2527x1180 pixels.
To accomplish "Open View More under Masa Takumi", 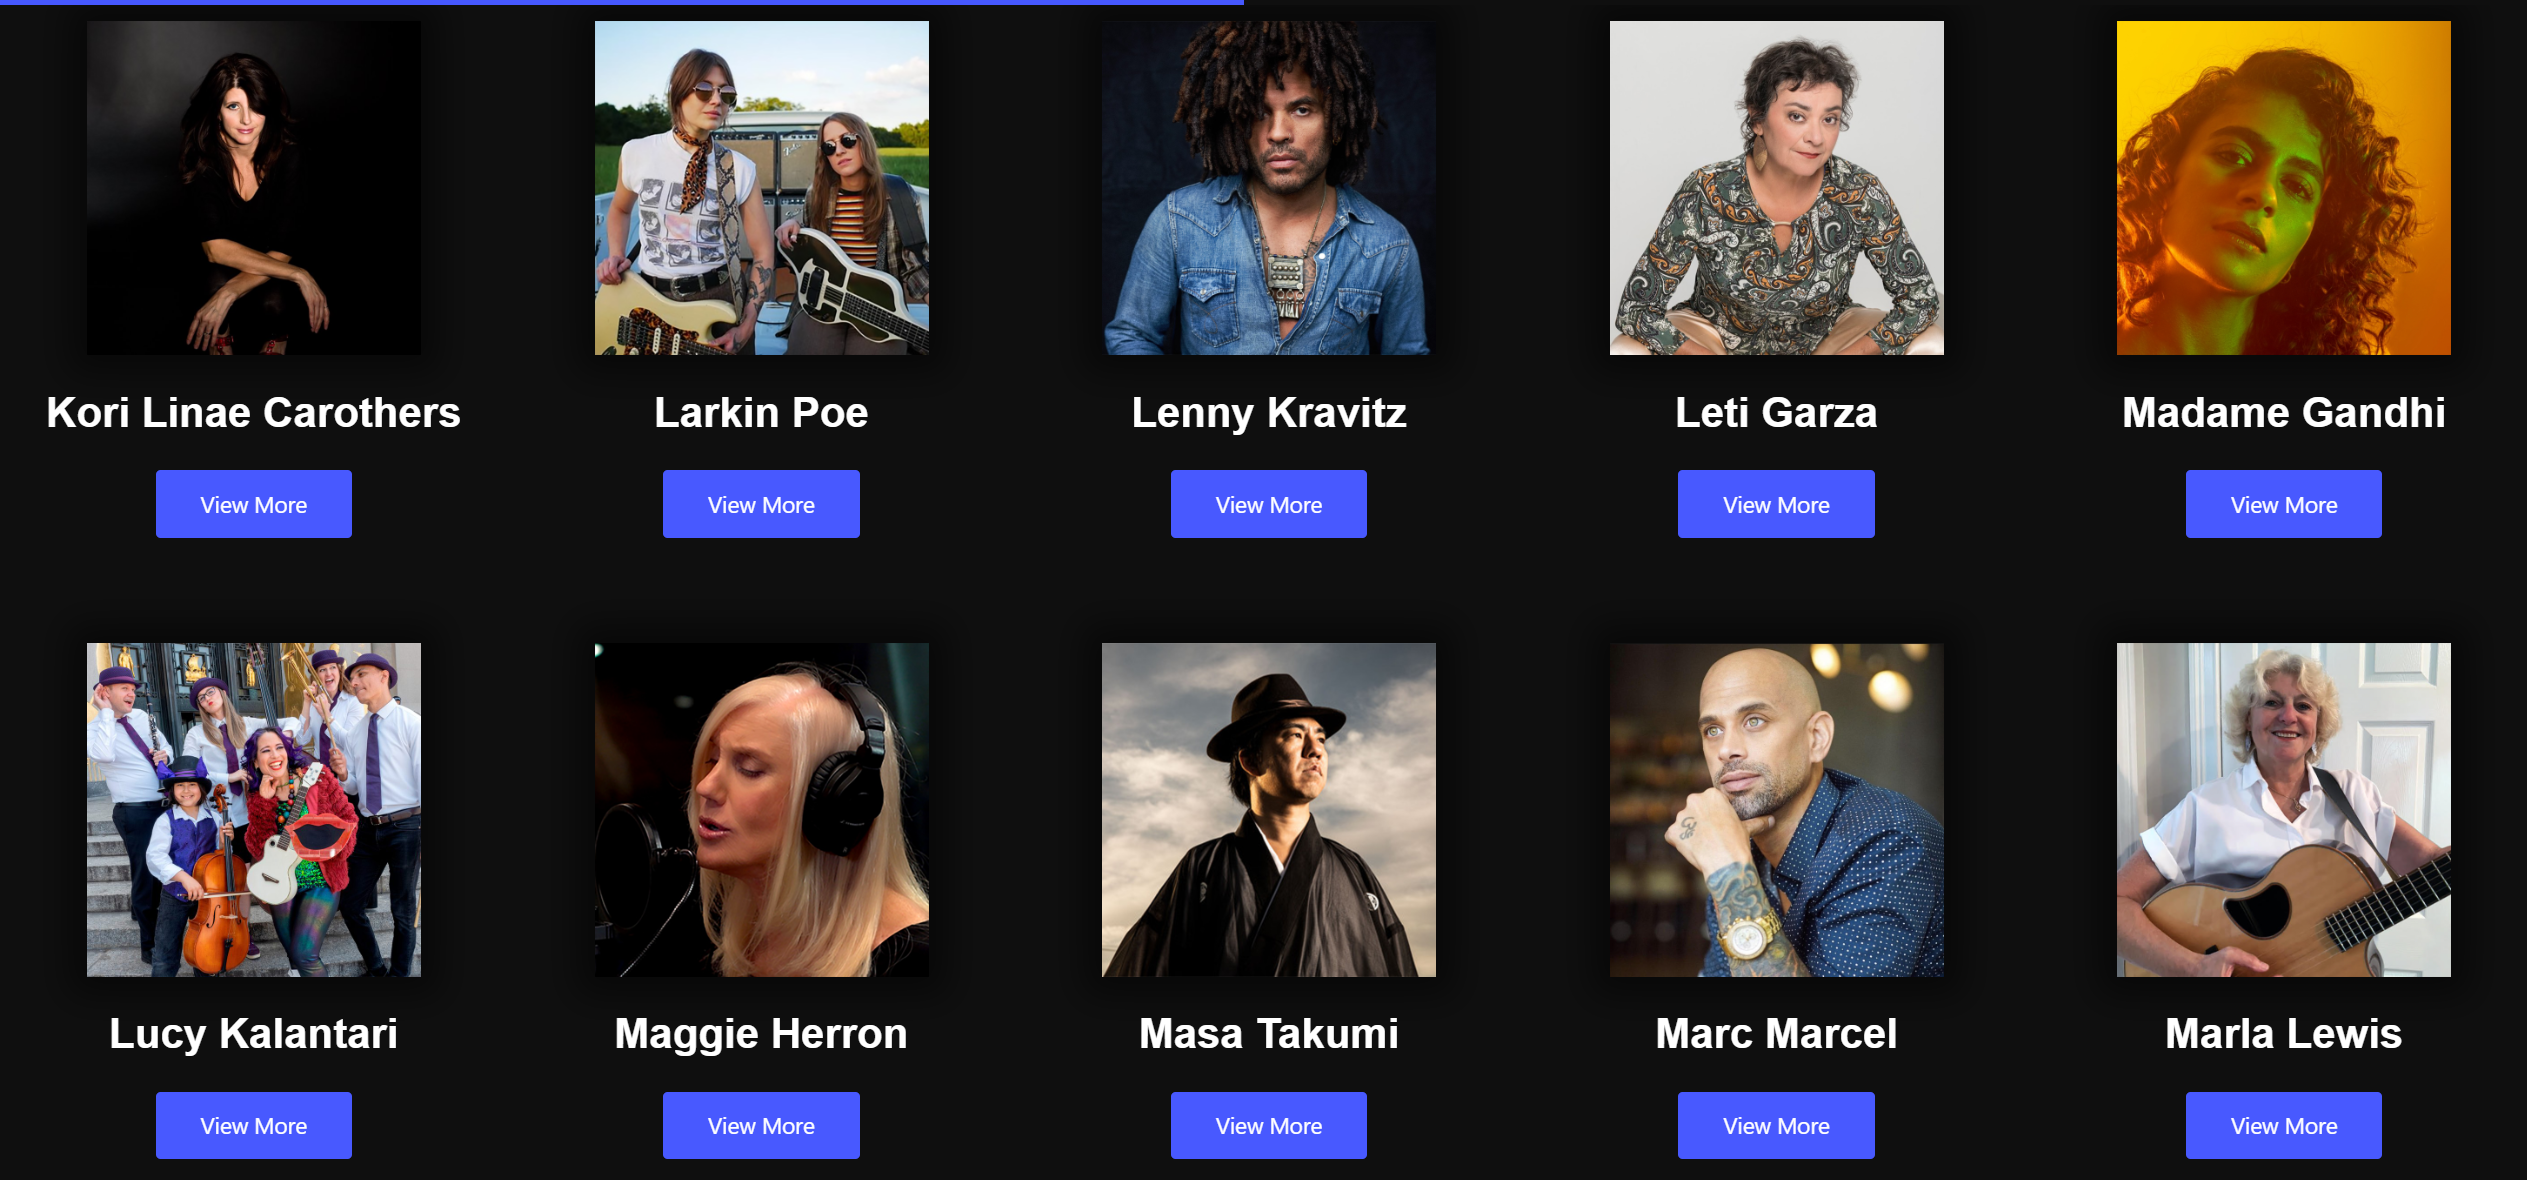I will coord(1268,1125).
